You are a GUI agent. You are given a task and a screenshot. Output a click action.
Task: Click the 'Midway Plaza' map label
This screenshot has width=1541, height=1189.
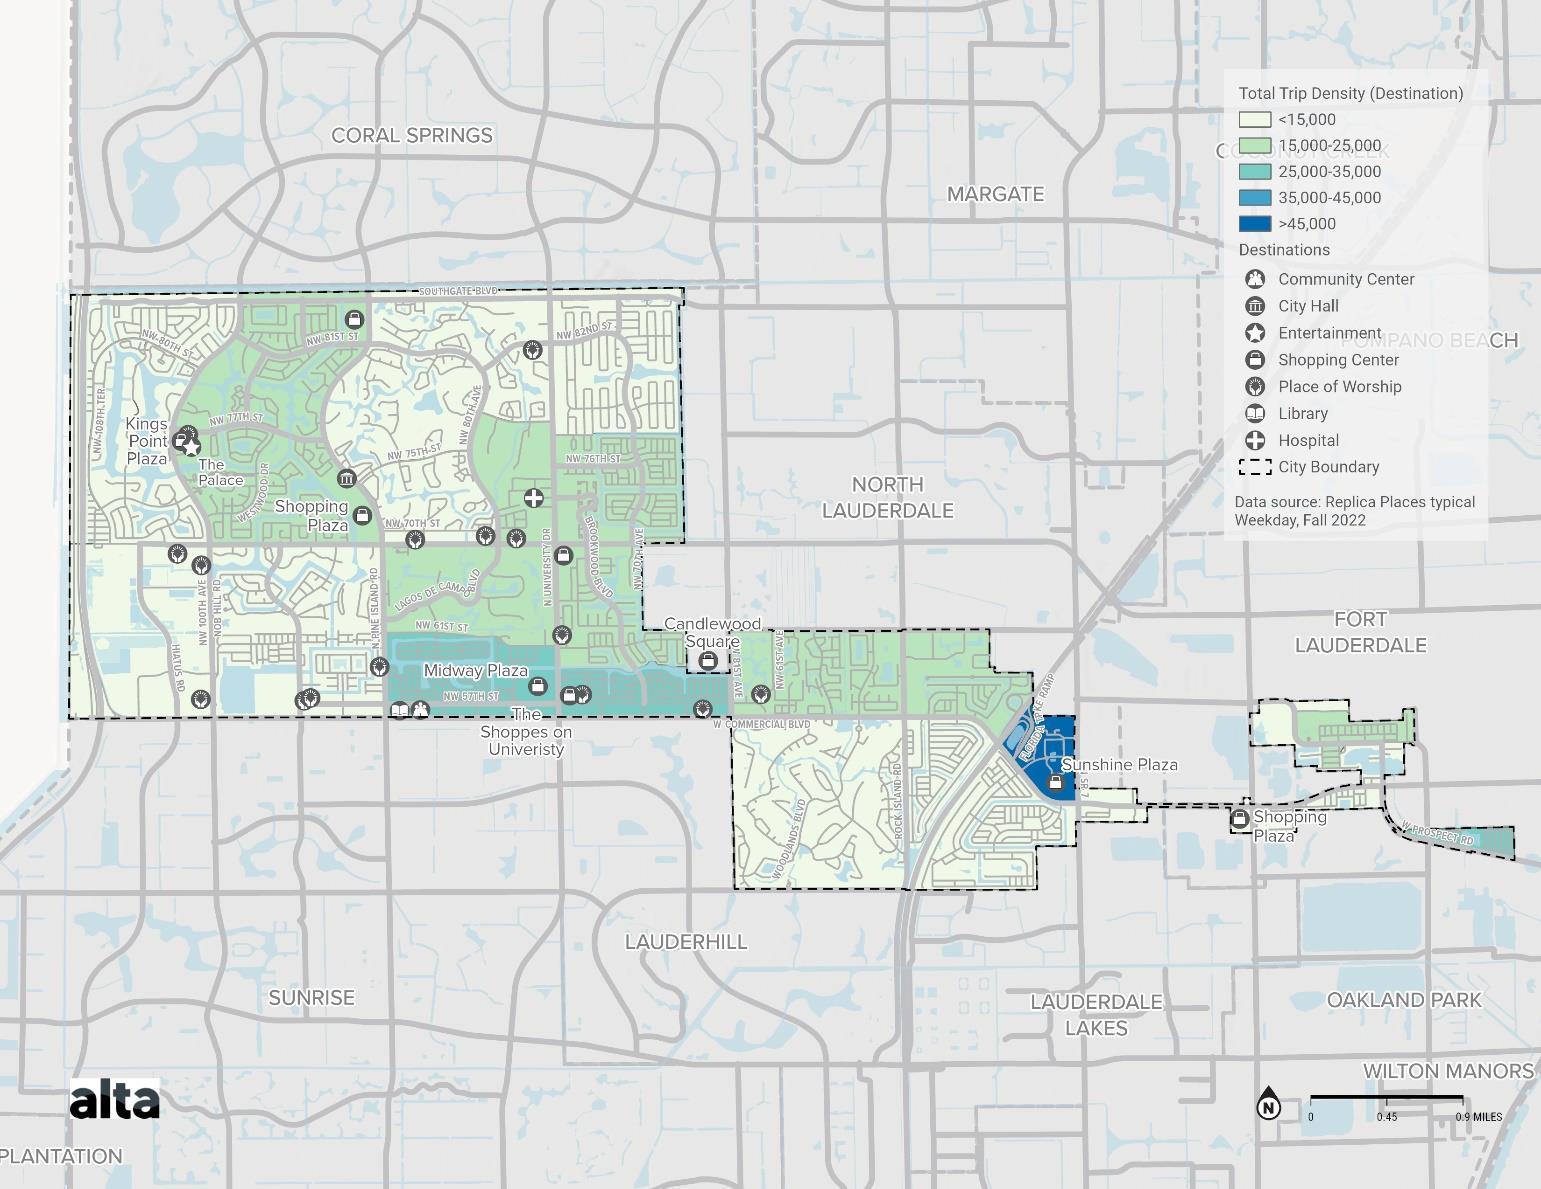coord(476,671)
